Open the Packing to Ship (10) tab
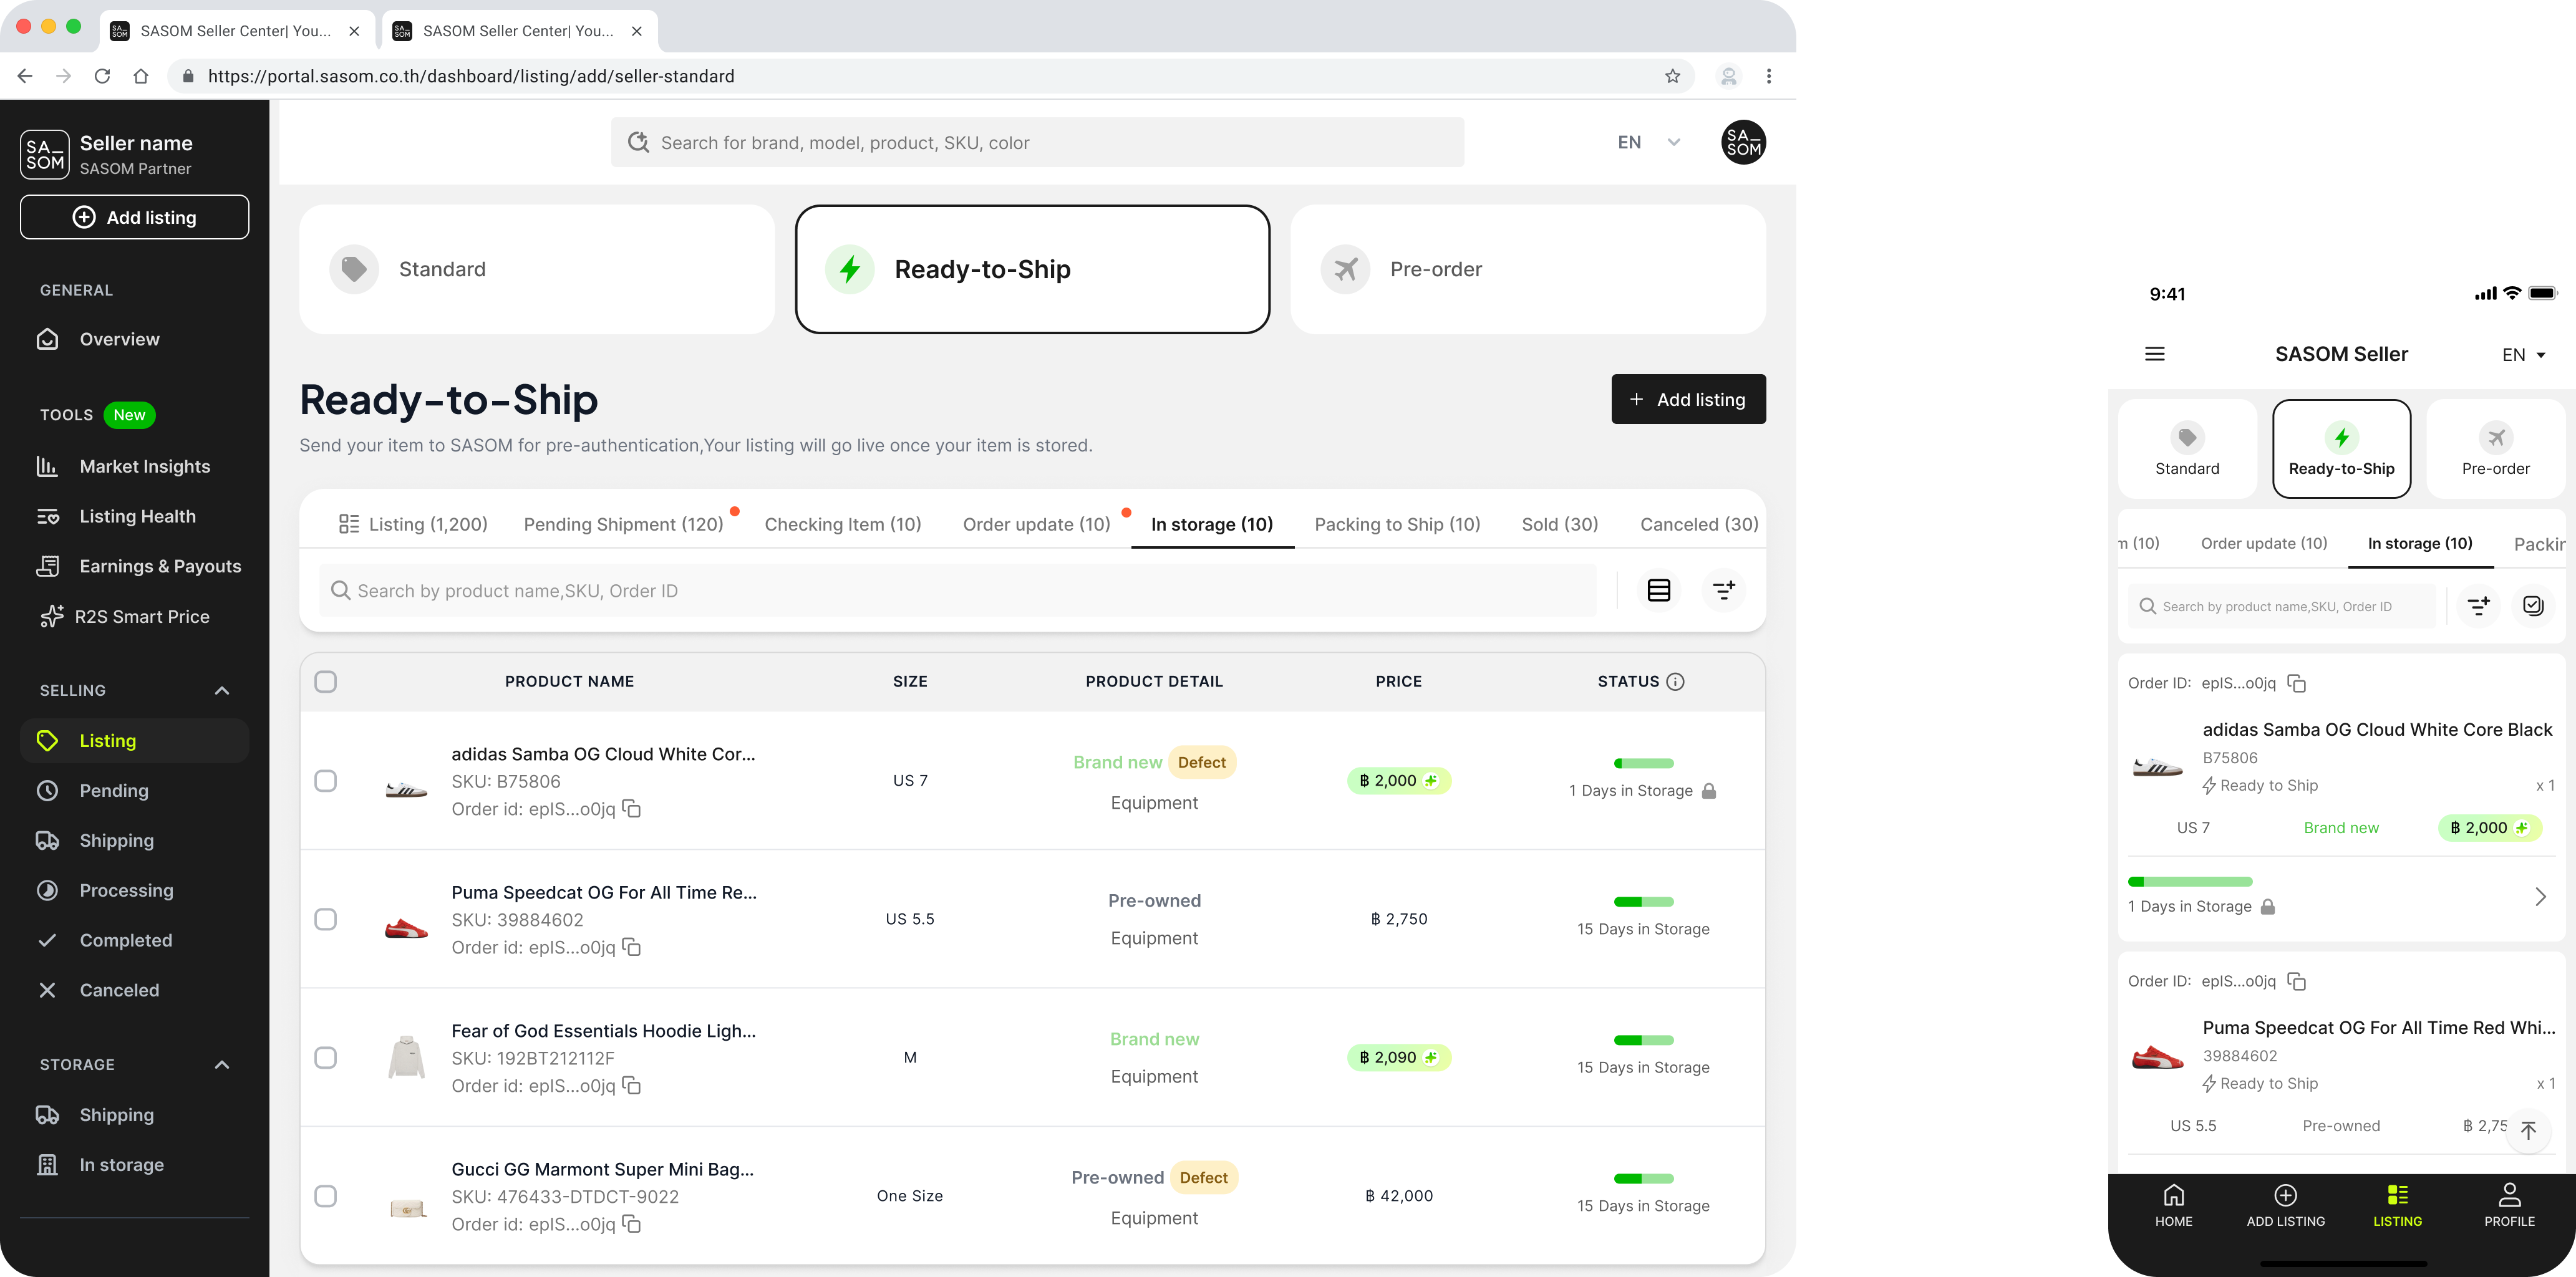The image size is (2576, 1277). click(x=1396, y=524)
